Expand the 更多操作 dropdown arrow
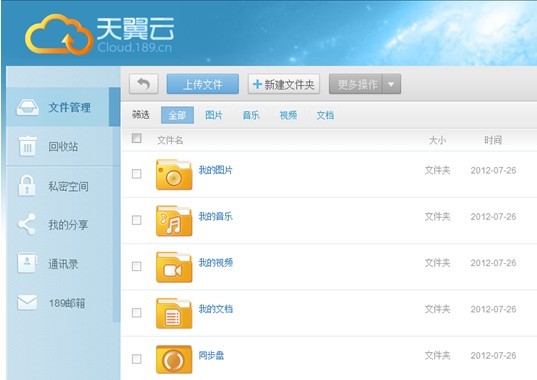The width and height of the screenshot is (537, 380). click(x=391, y=84)
